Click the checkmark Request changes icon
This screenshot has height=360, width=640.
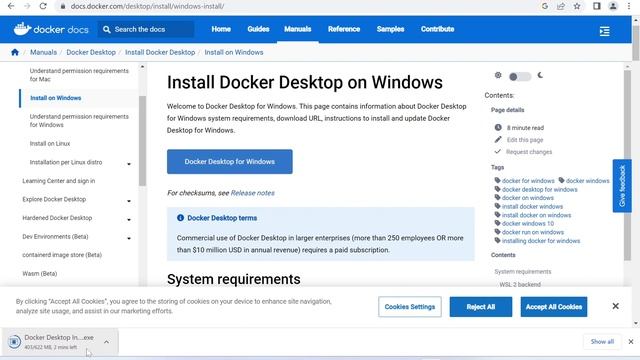tap(498, 151)
